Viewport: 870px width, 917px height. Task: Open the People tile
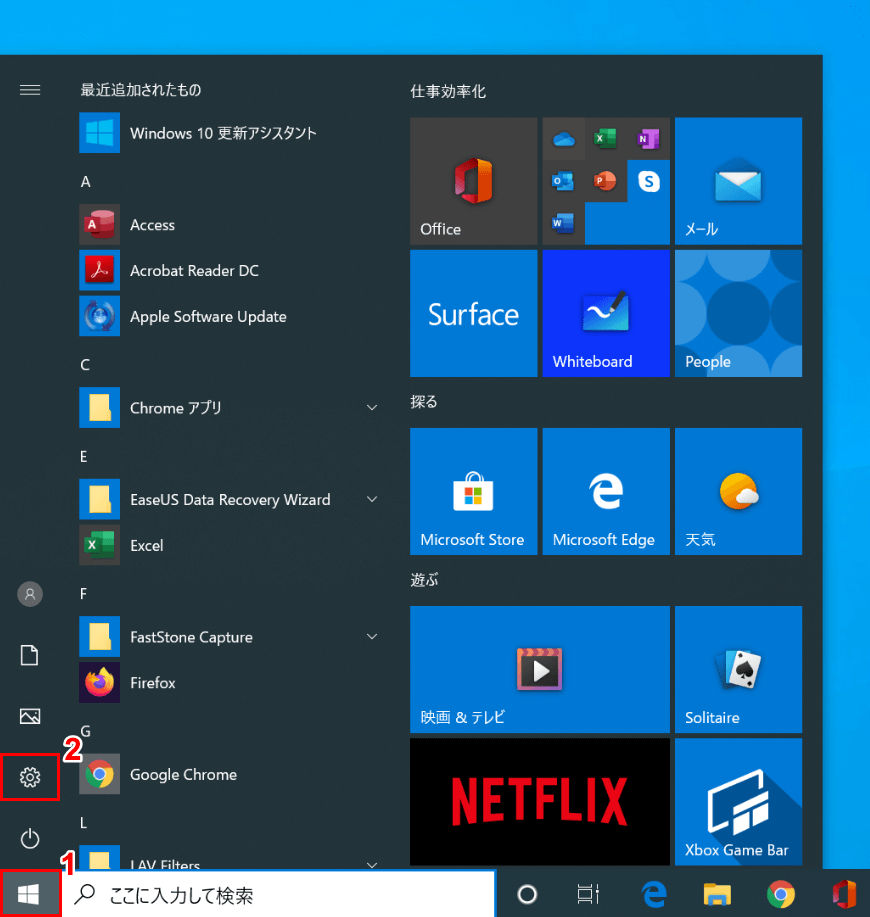click(x=738, y=313)
